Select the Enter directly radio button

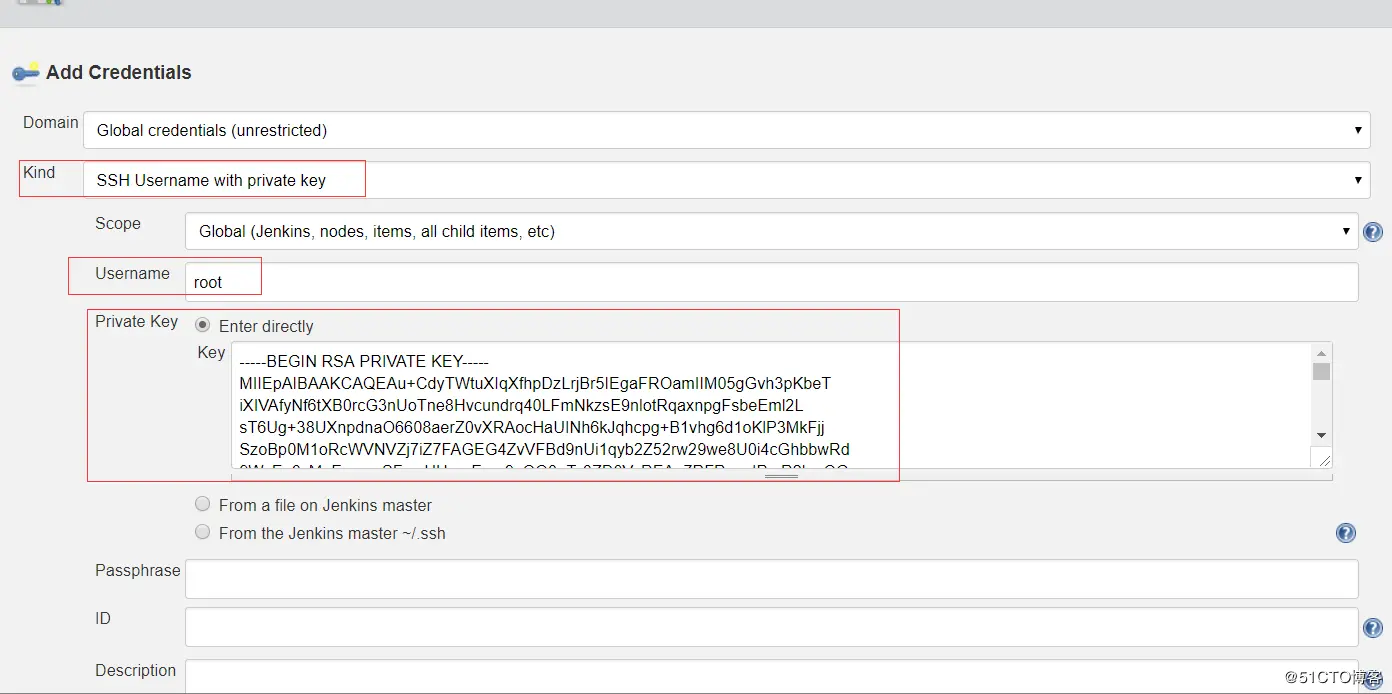click(203, 325)
